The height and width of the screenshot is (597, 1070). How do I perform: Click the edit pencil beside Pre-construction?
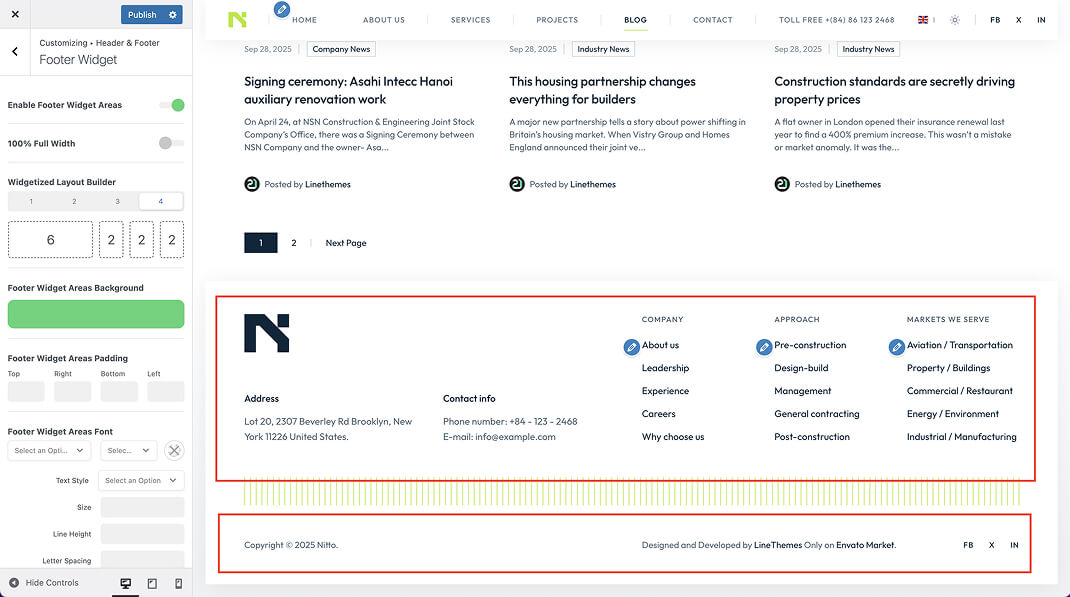(x=764, y=347)
